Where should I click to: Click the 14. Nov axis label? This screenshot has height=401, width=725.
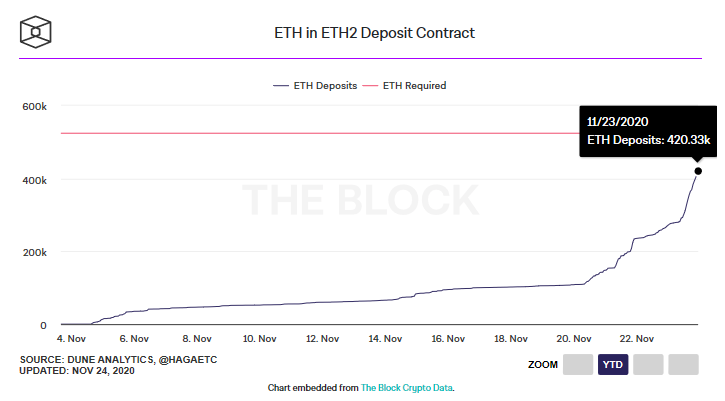click(385, 339)
